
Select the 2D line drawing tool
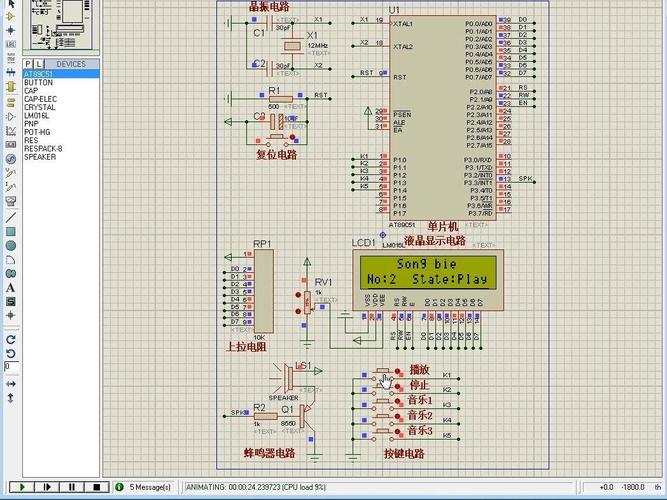[x=10, y=216]
